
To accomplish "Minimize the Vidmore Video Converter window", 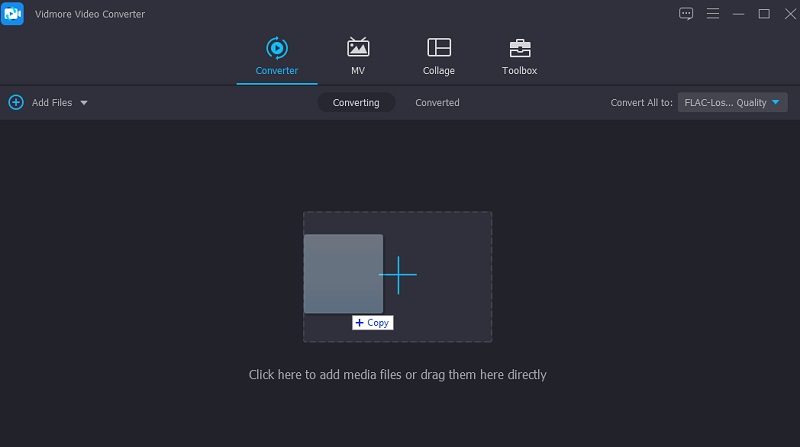I will [x=739, y=13].
